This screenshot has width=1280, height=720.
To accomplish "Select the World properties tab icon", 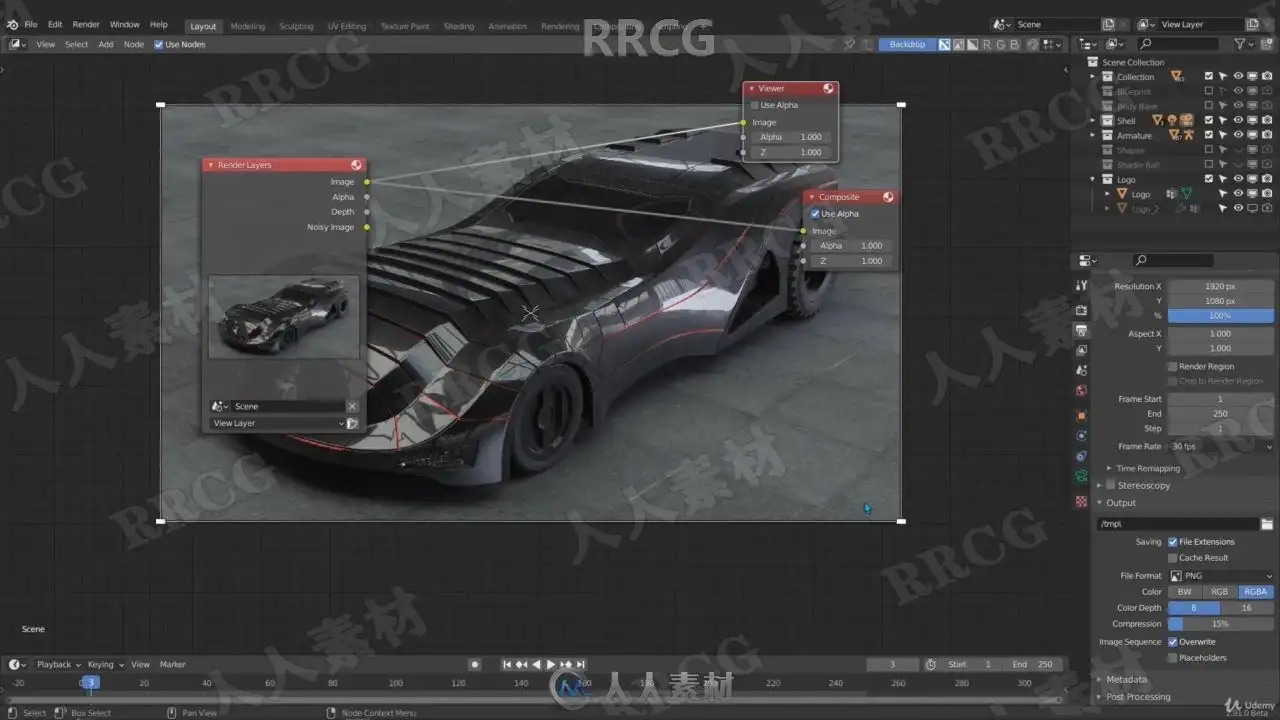I will [x=1081, y=391].
